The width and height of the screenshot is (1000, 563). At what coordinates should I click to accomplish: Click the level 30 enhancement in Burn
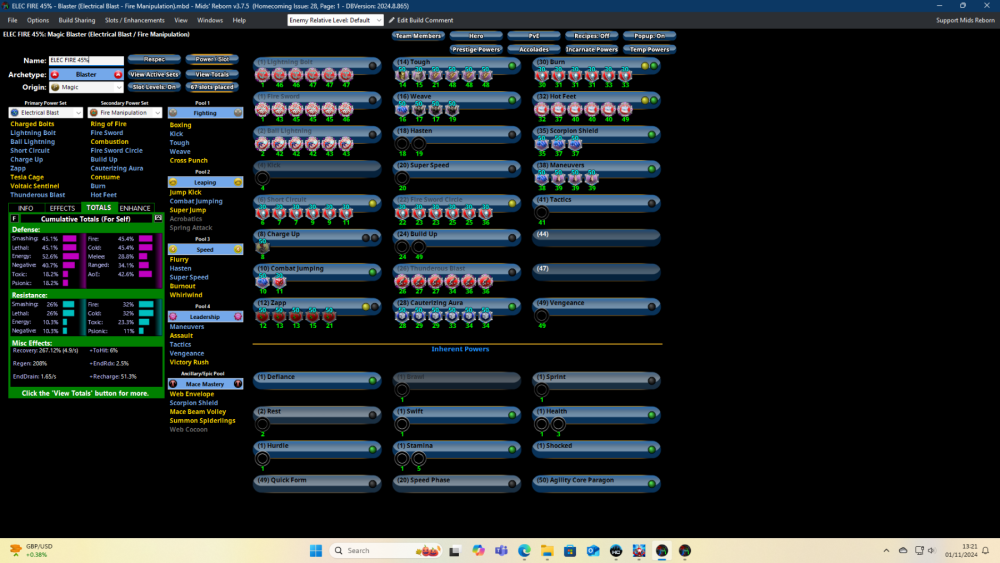(541, 75)
